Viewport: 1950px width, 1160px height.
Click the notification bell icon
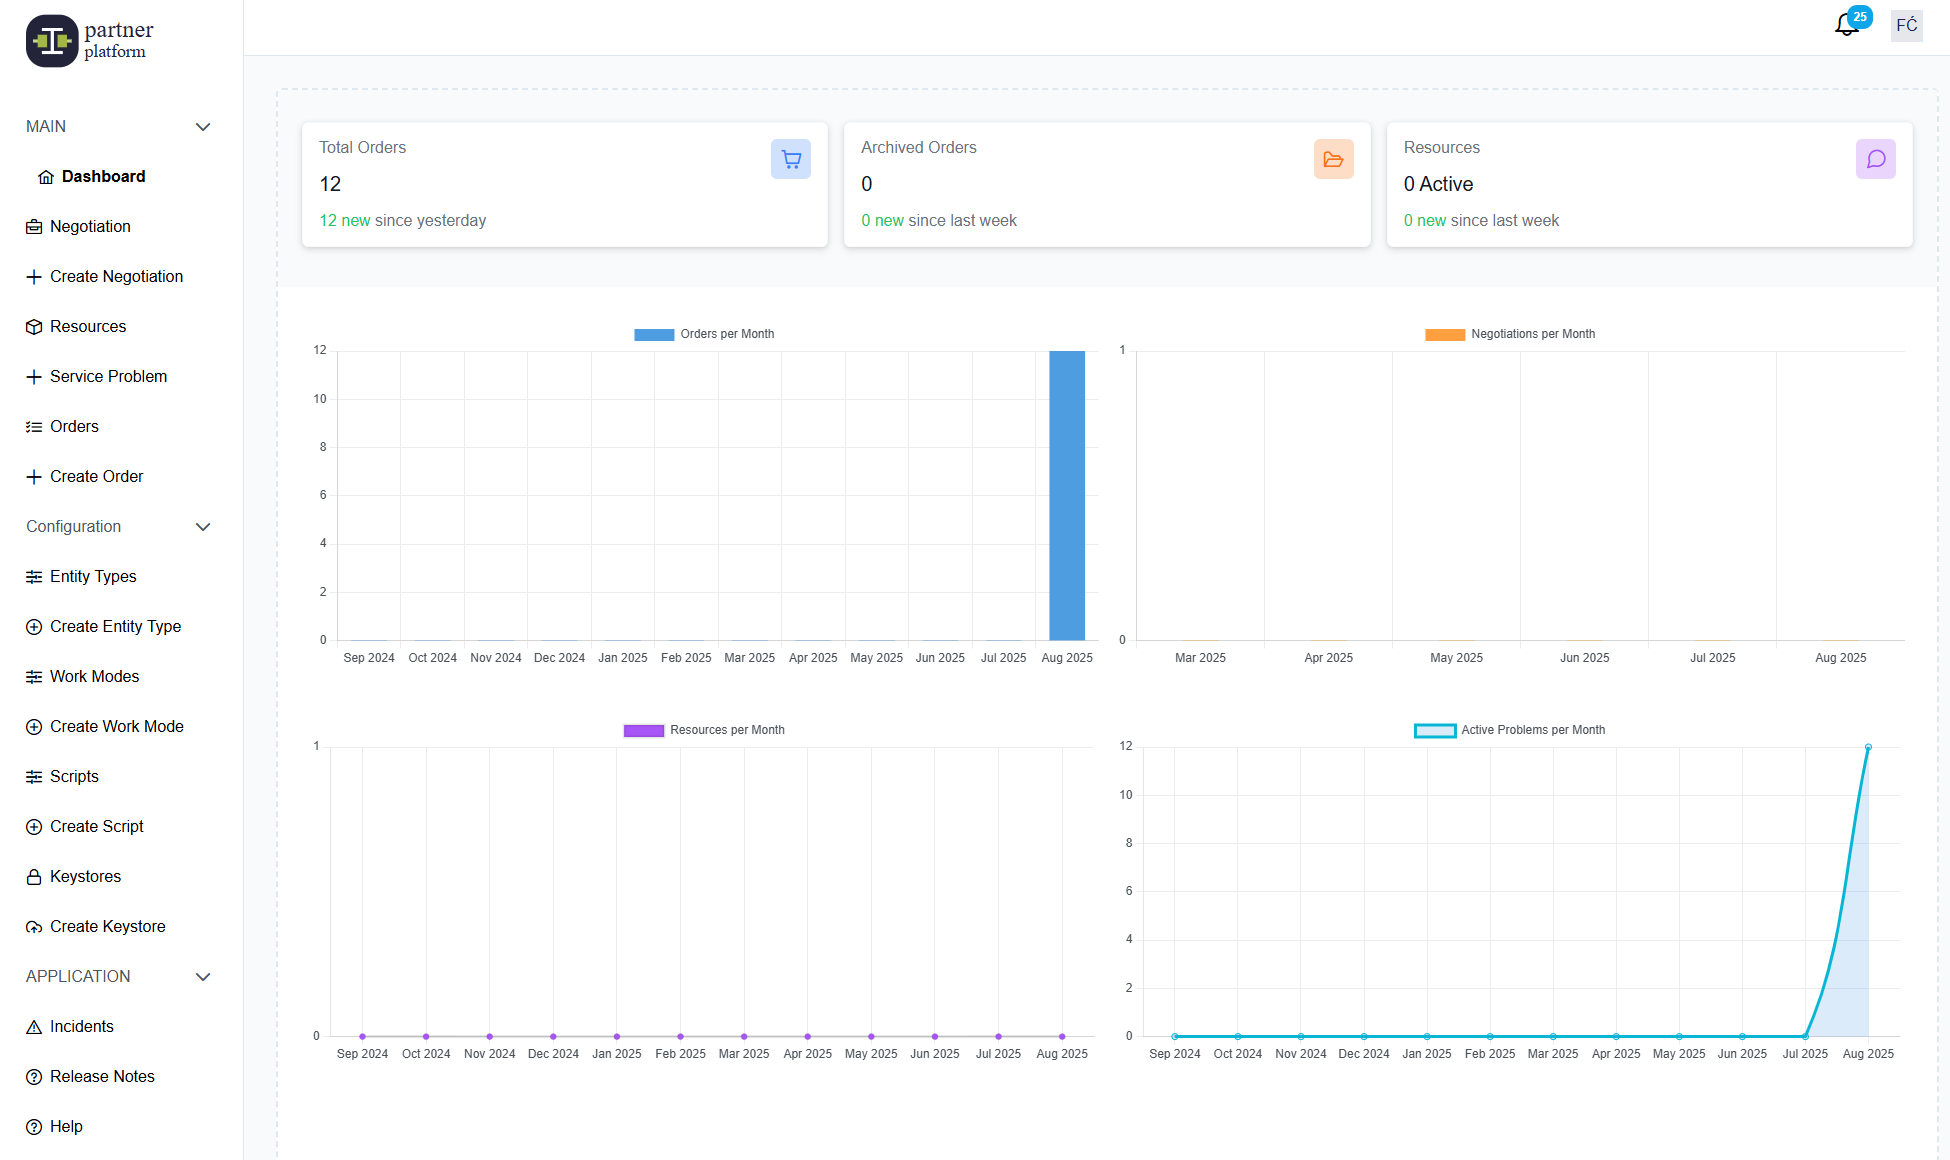[1846, 25]
